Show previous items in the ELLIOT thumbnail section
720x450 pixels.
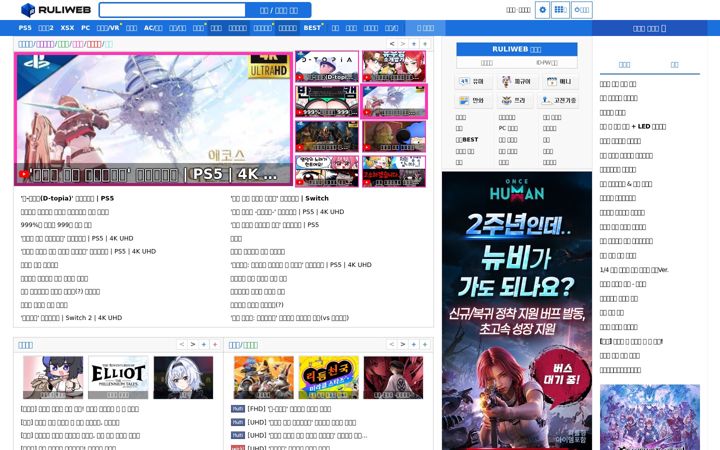coord(182,344)
